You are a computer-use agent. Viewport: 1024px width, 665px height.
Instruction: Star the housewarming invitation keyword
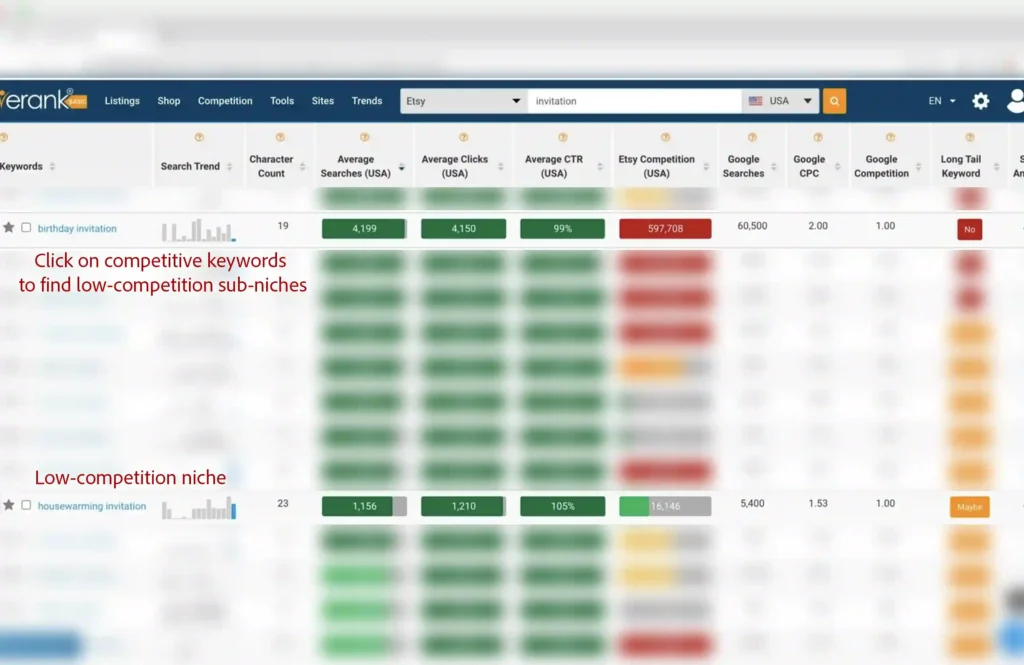(x=9, y=506)
